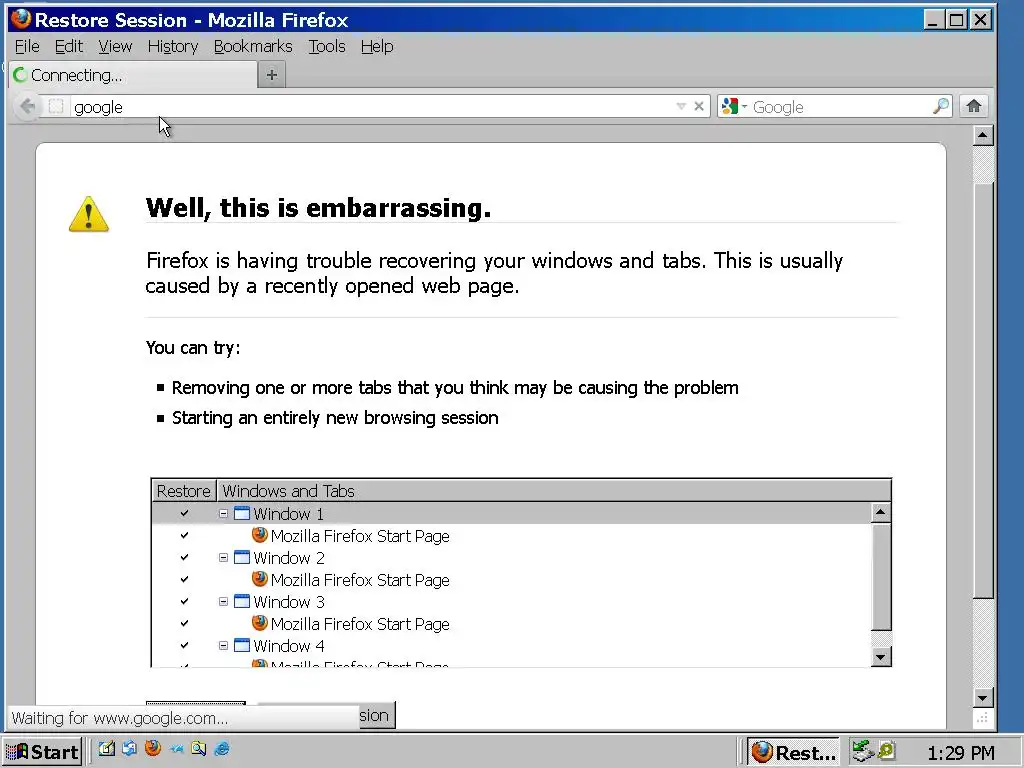1024x768 pixels.
Task: Click the session list scrollbar thumb
Action: (x=881, y=577)
